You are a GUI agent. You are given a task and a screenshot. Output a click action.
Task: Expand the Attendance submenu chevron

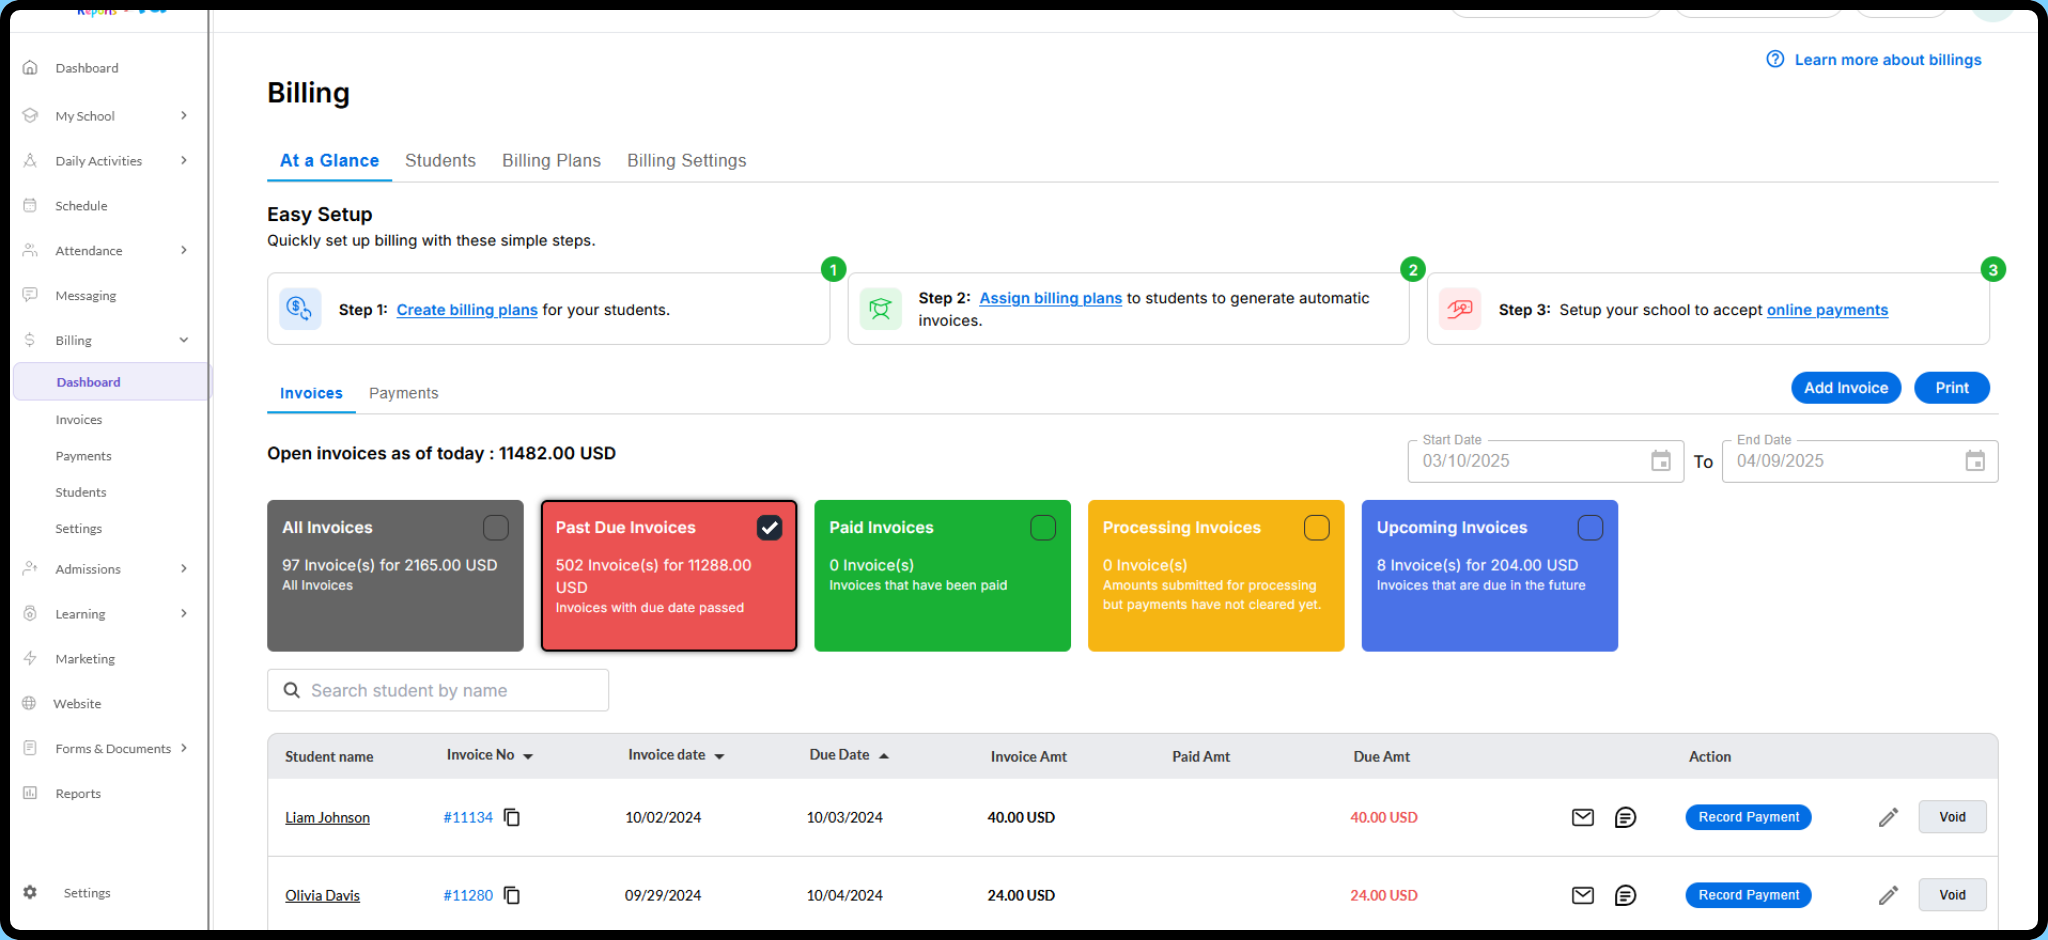pyautogui.click(x=184, y=250)
